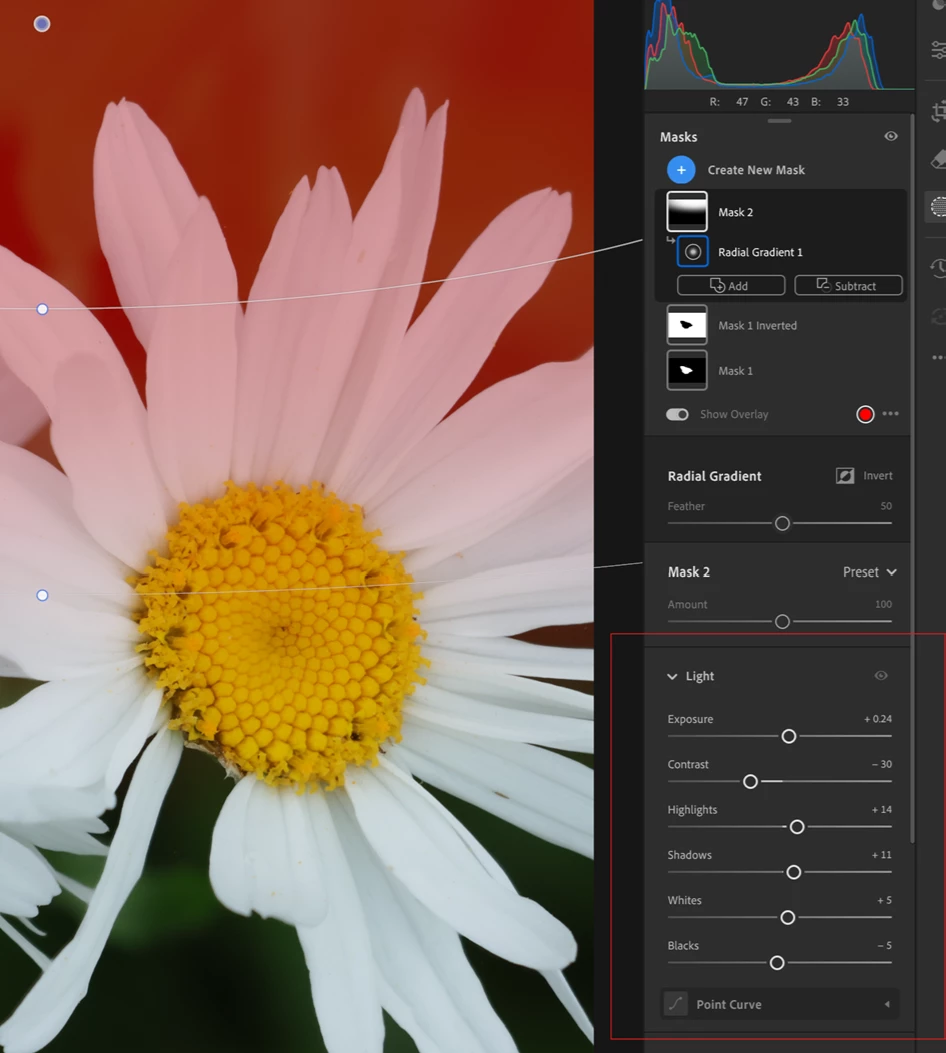
Task: Click the Contrast slider handle
Action: point(751,782)
